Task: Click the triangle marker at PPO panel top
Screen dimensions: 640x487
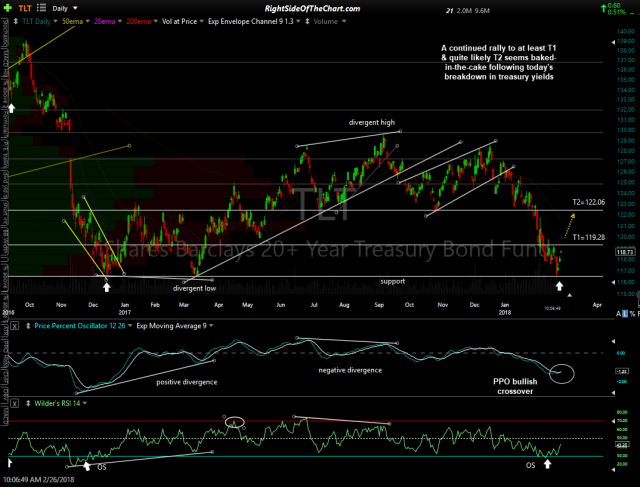Action: [613, 341]
